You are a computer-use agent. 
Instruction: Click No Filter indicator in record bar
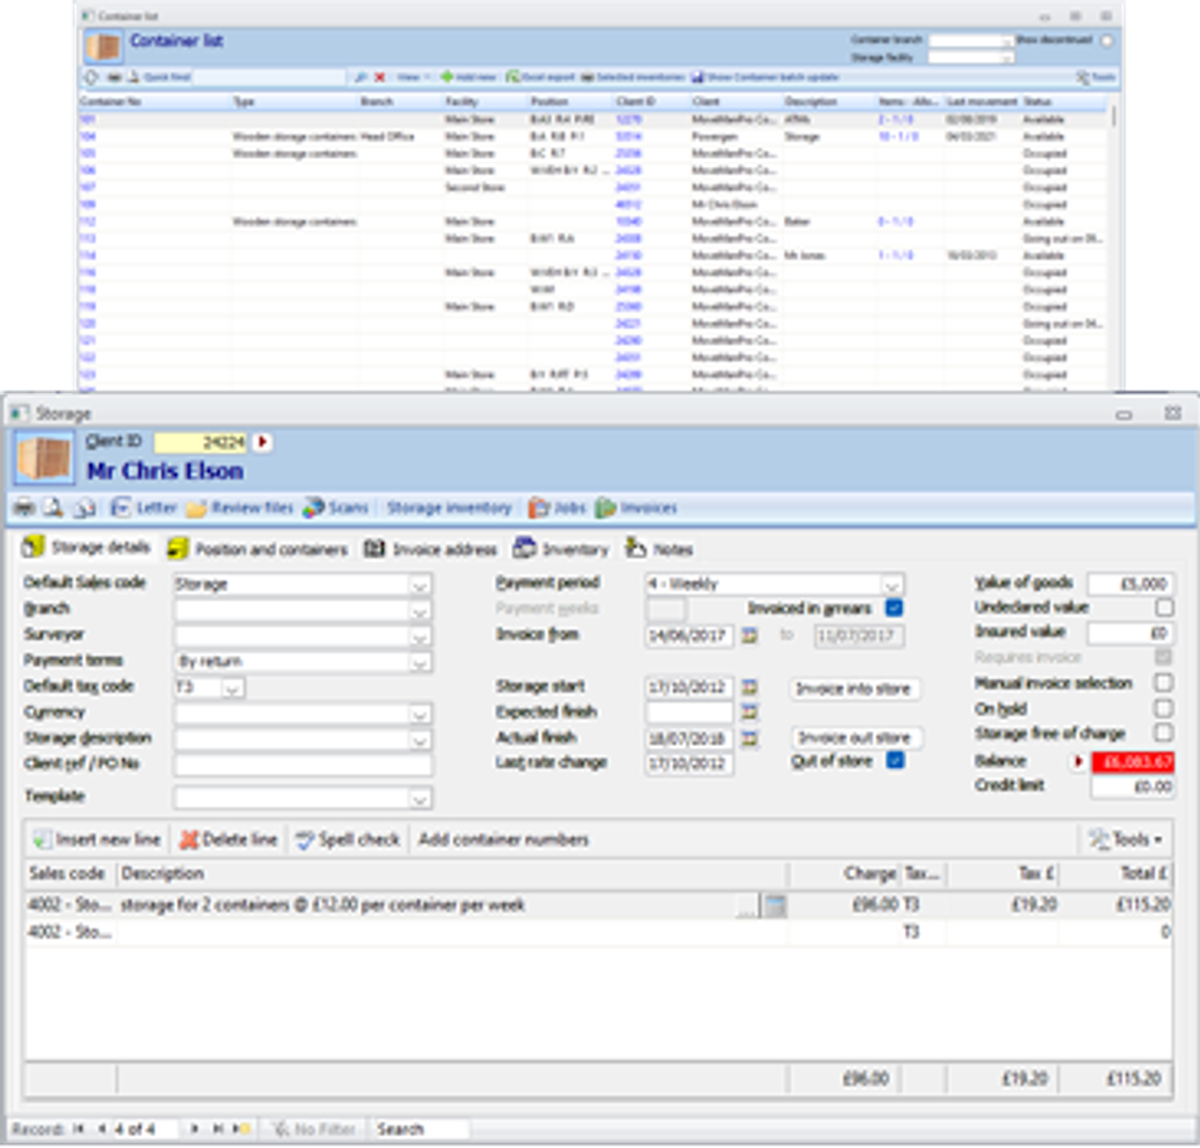pos(315,1129)
